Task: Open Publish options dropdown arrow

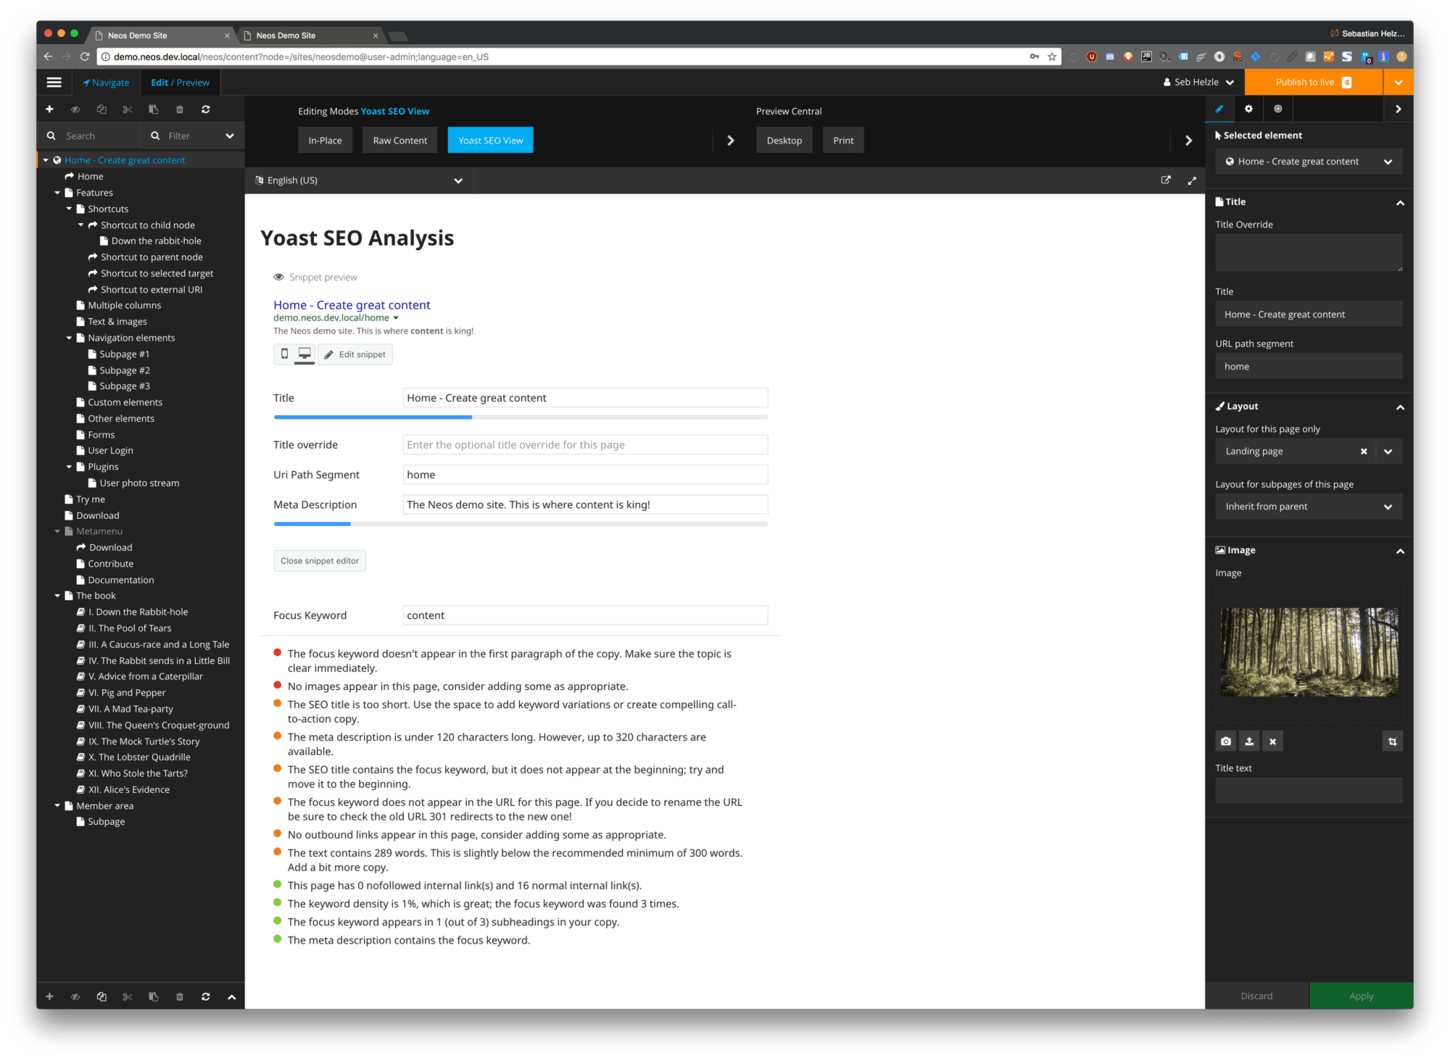Action: pos(1398,82)
